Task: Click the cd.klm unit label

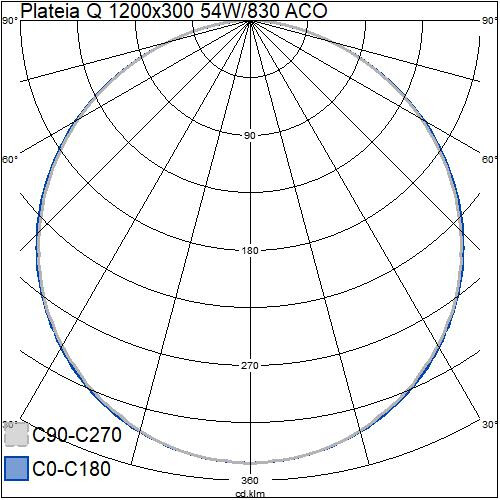Action: (x=250, y=494)
